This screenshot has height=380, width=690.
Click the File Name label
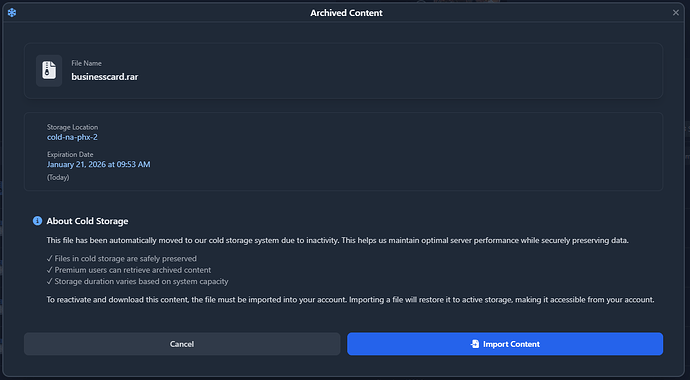coord(86,63)
